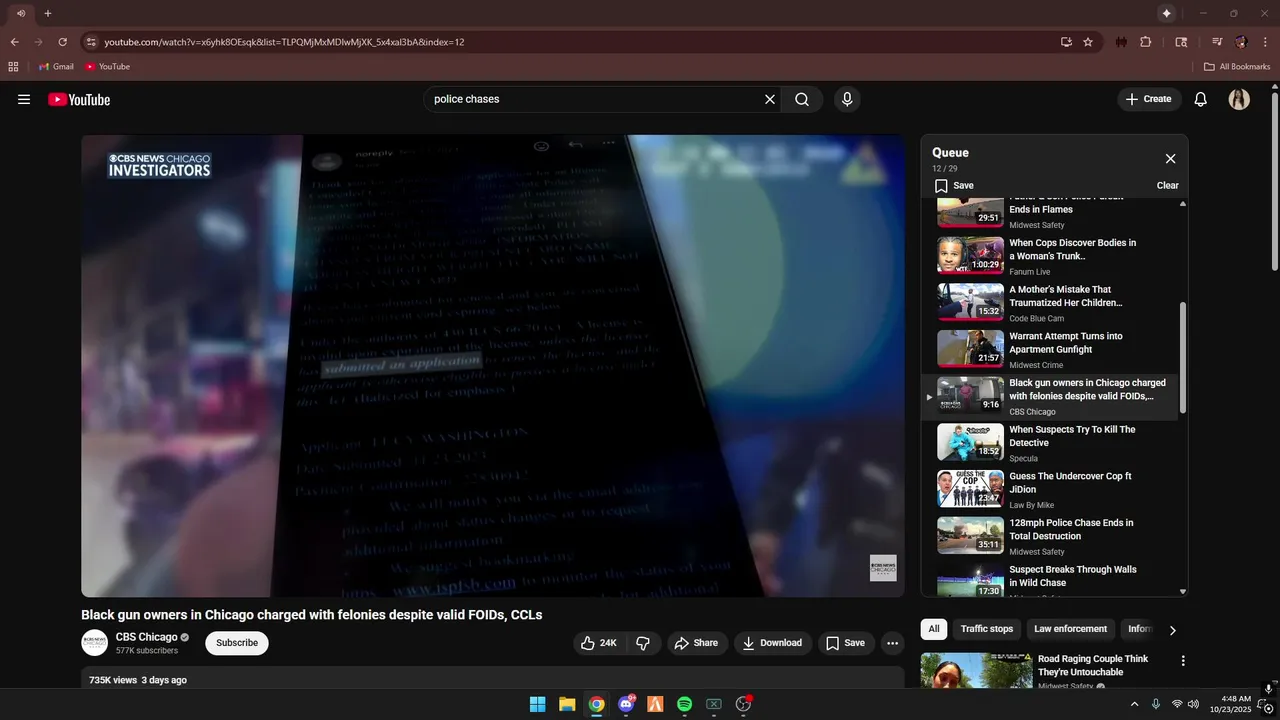Select the Traffic stops chip
This screenshot has height=720, width=1280.
point(987,629)
